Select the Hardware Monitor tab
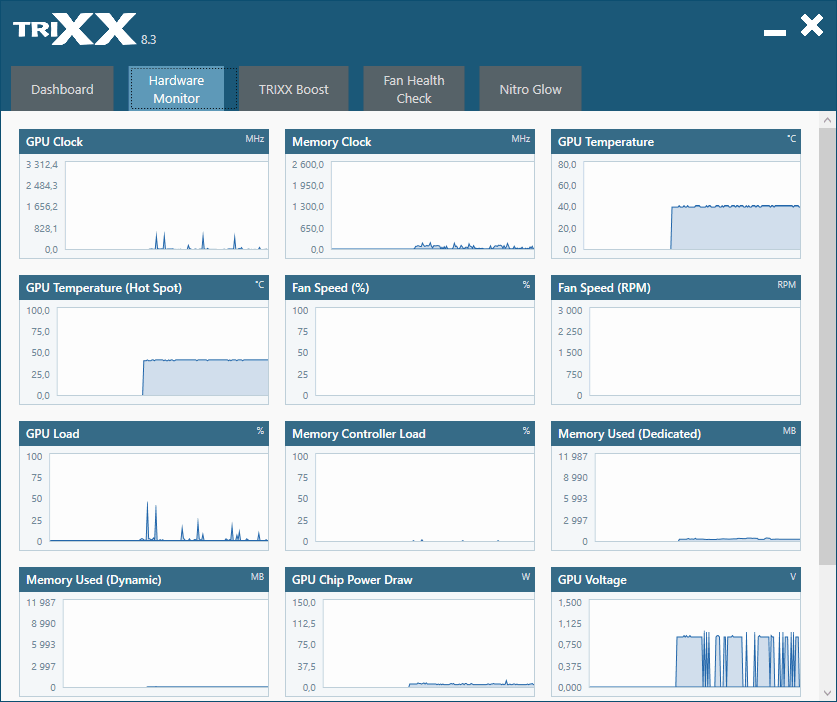 [177, 89]
